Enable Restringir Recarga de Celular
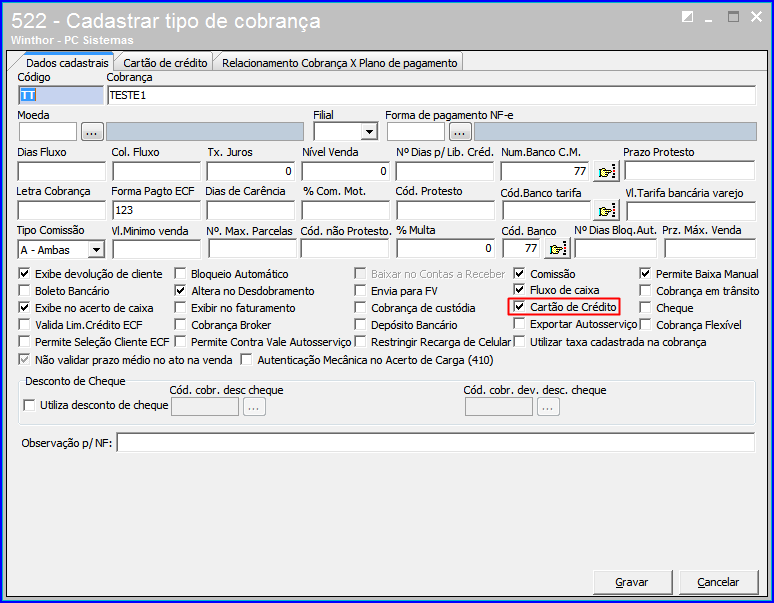This screenshot has height=603, width=774. tap(360, 341)
